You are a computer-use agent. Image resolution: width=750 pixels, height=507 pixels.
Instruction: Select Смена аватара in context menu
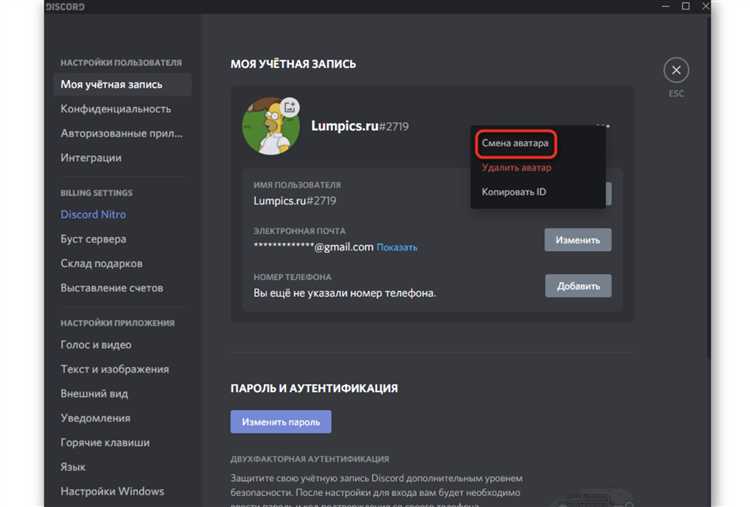[515, 143]
